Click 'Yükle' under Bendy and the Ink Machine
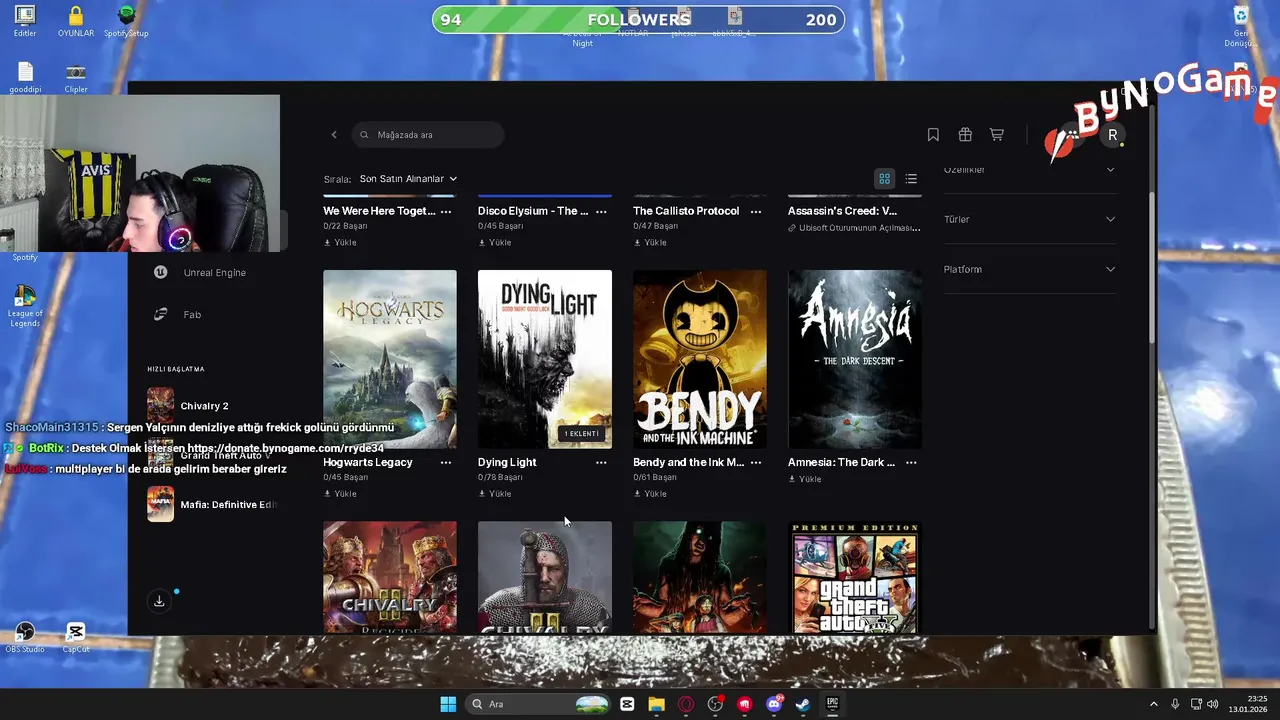Screen dimensions: 1280x720 [x=650, y=494]
